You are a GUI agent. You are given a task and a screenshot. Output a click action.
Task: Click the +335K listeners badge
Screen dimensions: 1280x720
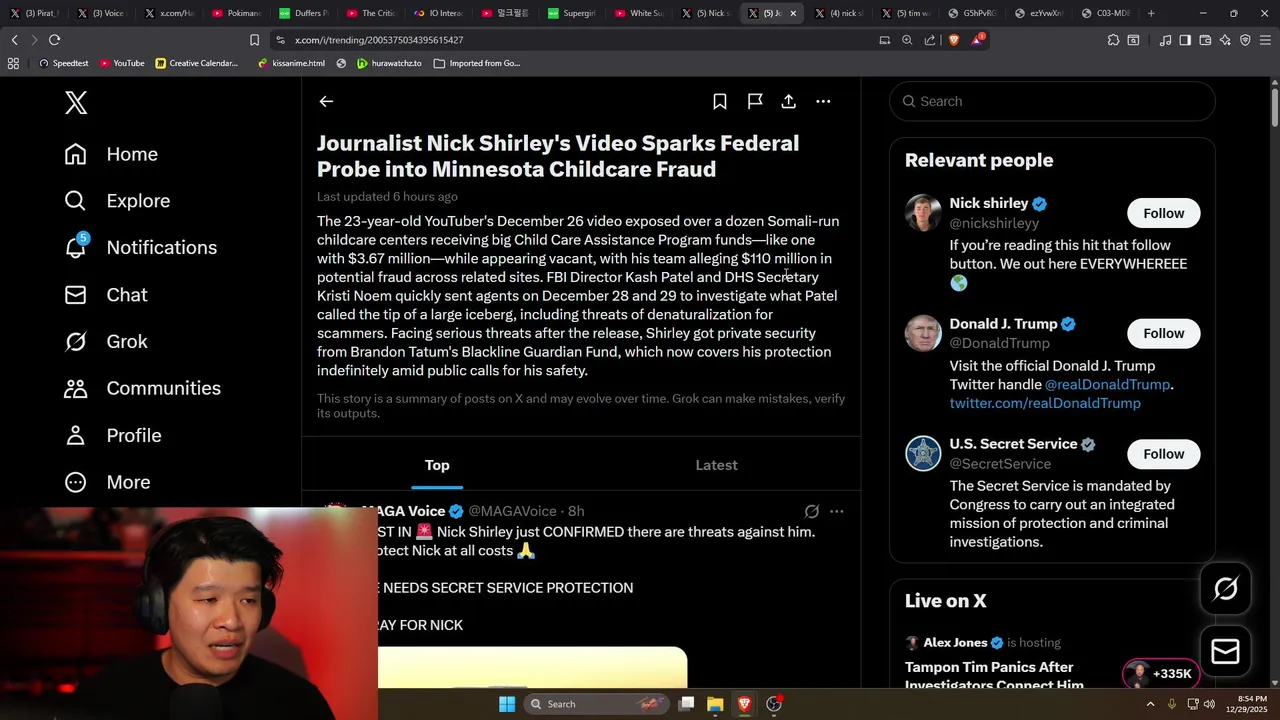pos(1160,674)
